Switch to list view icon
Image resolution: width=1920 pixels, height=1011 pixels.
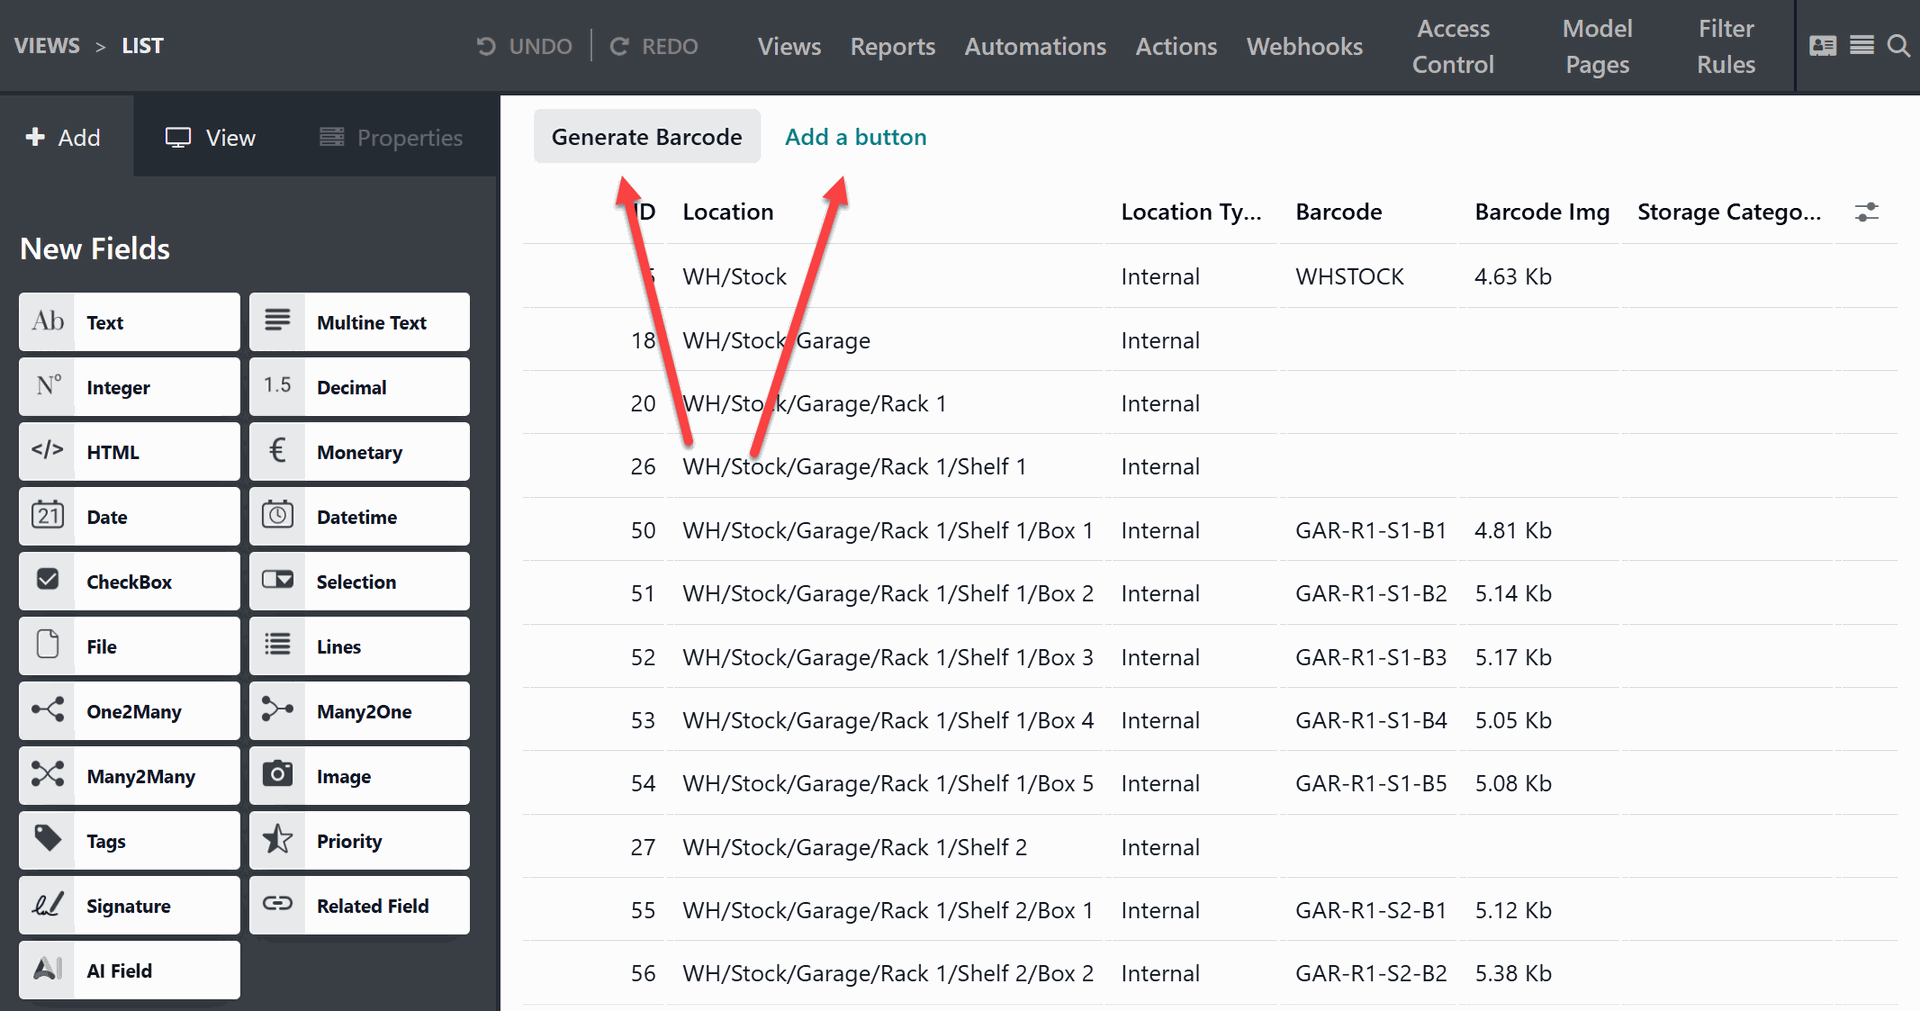point(1861,46)
